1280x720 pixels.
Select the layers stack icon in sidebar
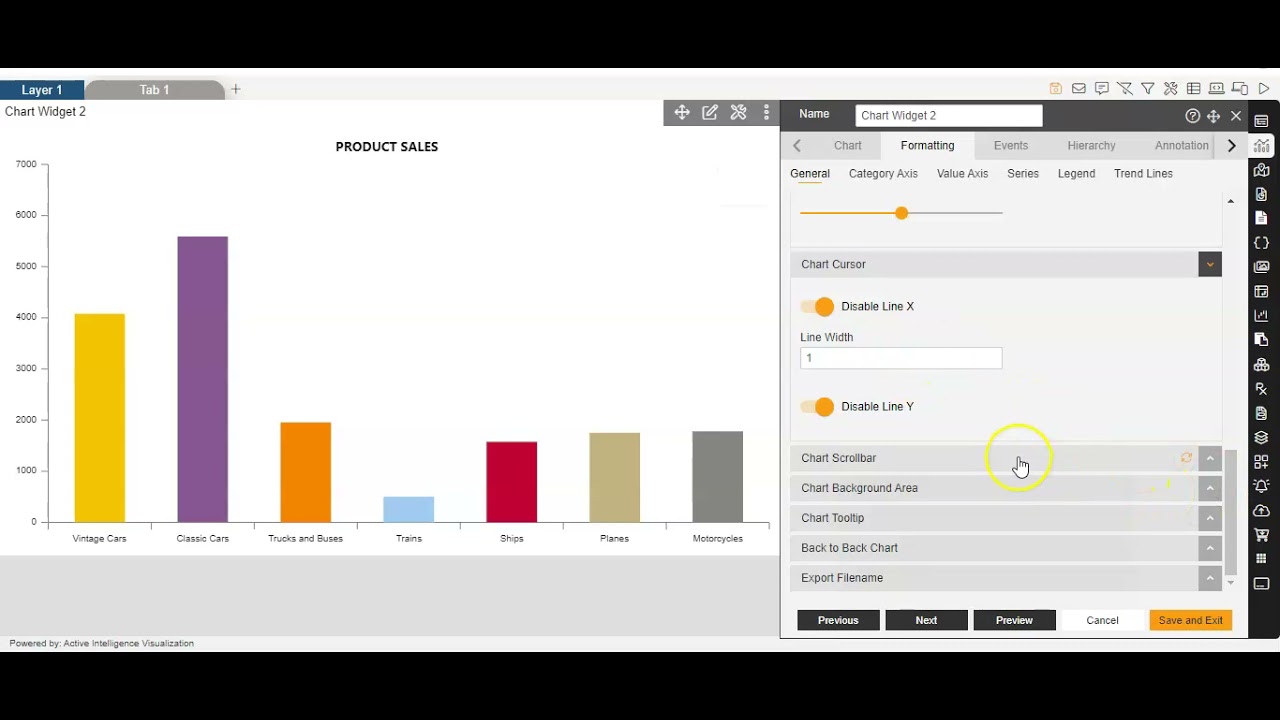click(x=1262, y=438)
